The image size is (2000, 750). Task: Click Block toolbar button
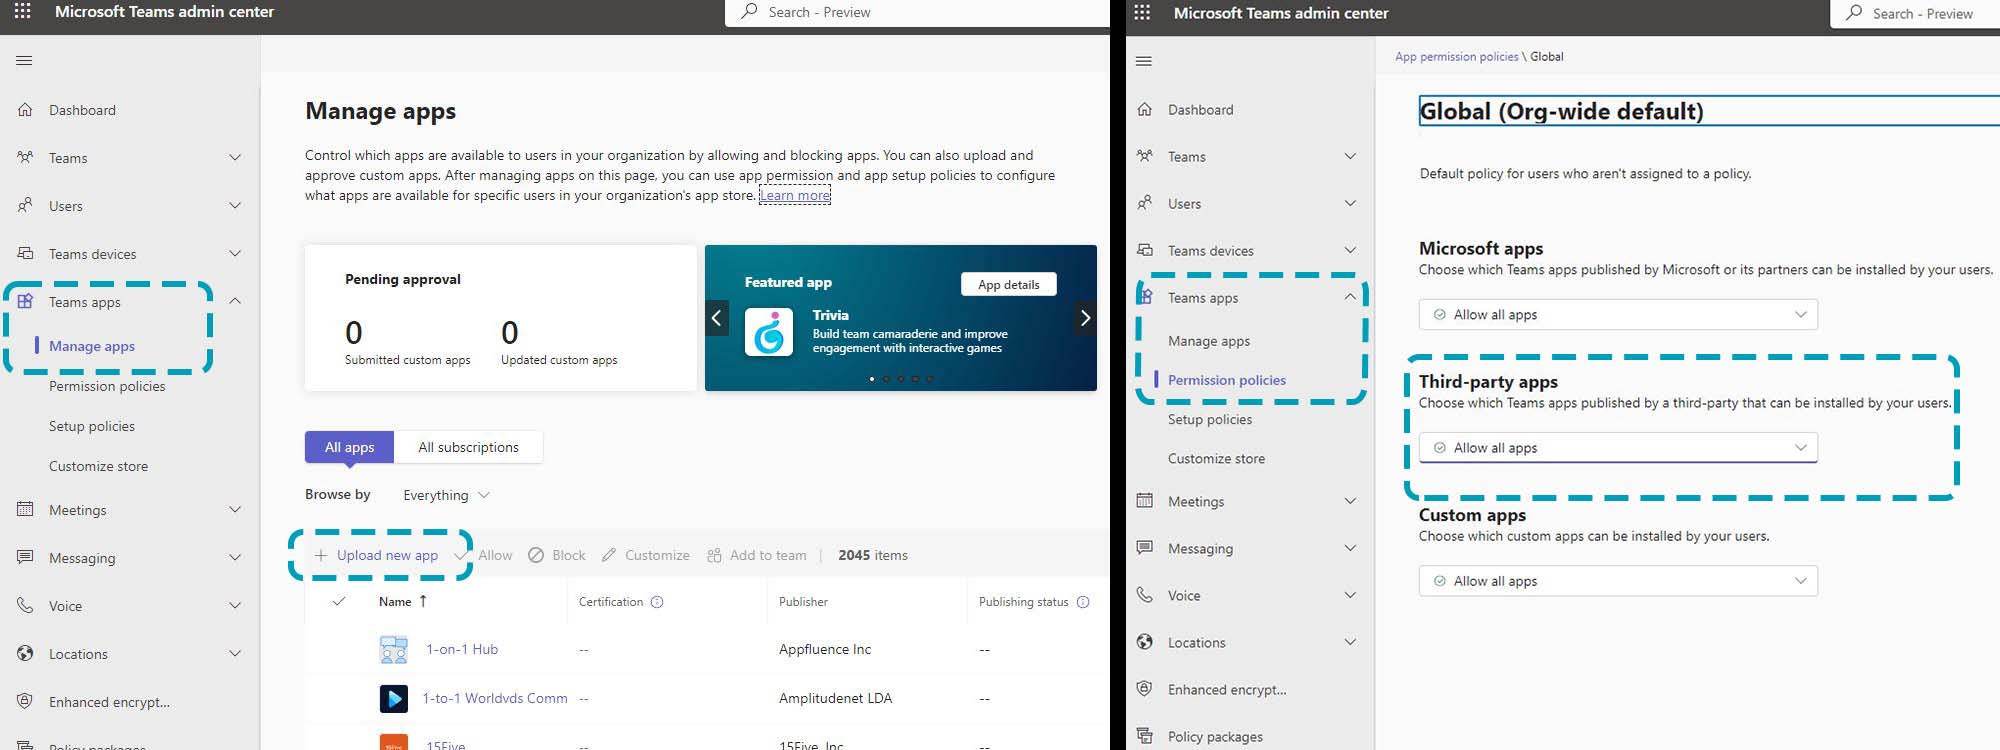(x=557, y=555)
